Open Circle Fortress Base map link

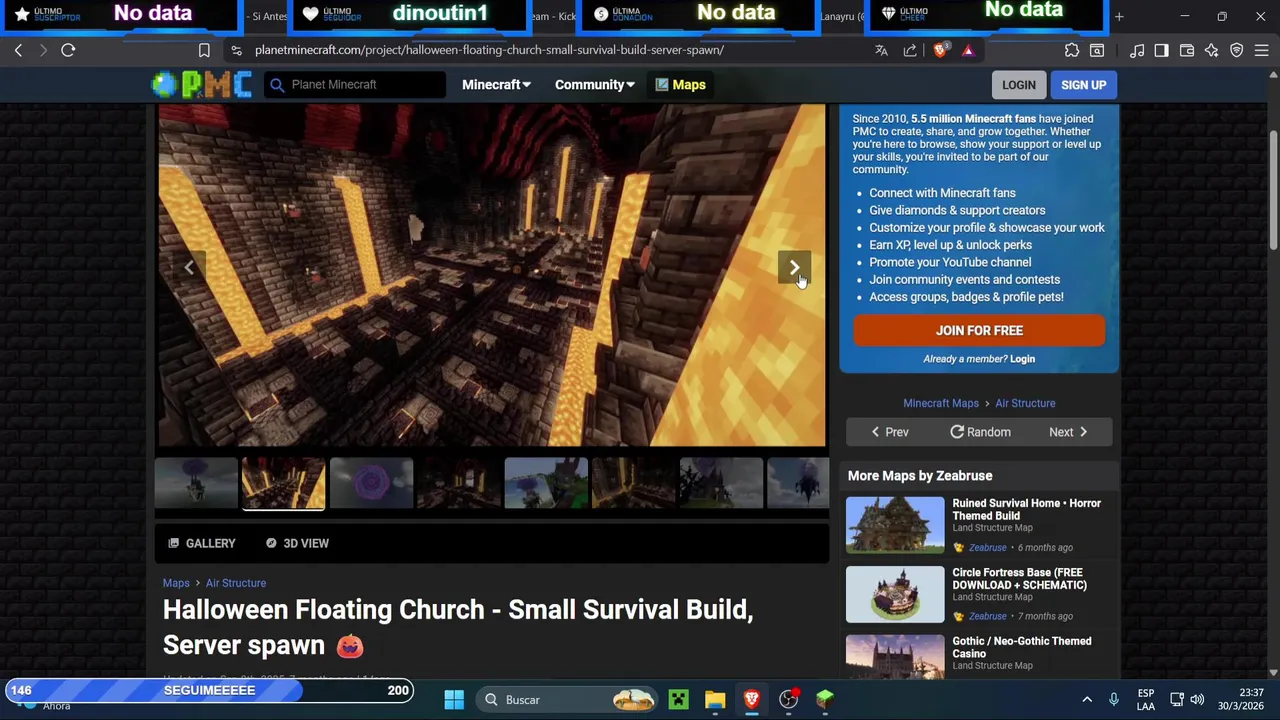pyautogui.click(x=1019, y=578)
